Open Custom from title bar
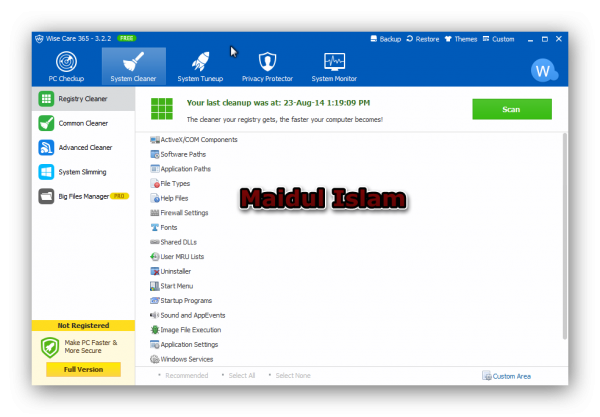Image resolution: width=600 pixels, height=417 pixels. pyautogui.click(x=499, y=39)
